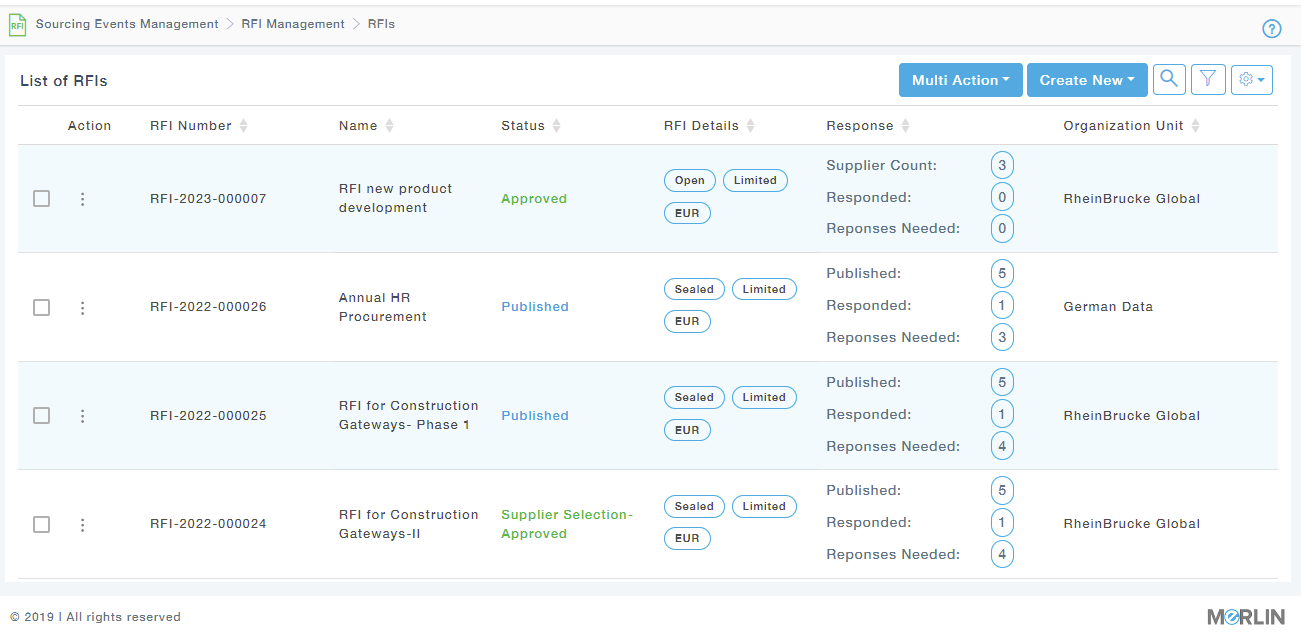Viewport: 1301px width, 637px height.
Task: Open the filter funnel icon button
Action: (1208, 80)
